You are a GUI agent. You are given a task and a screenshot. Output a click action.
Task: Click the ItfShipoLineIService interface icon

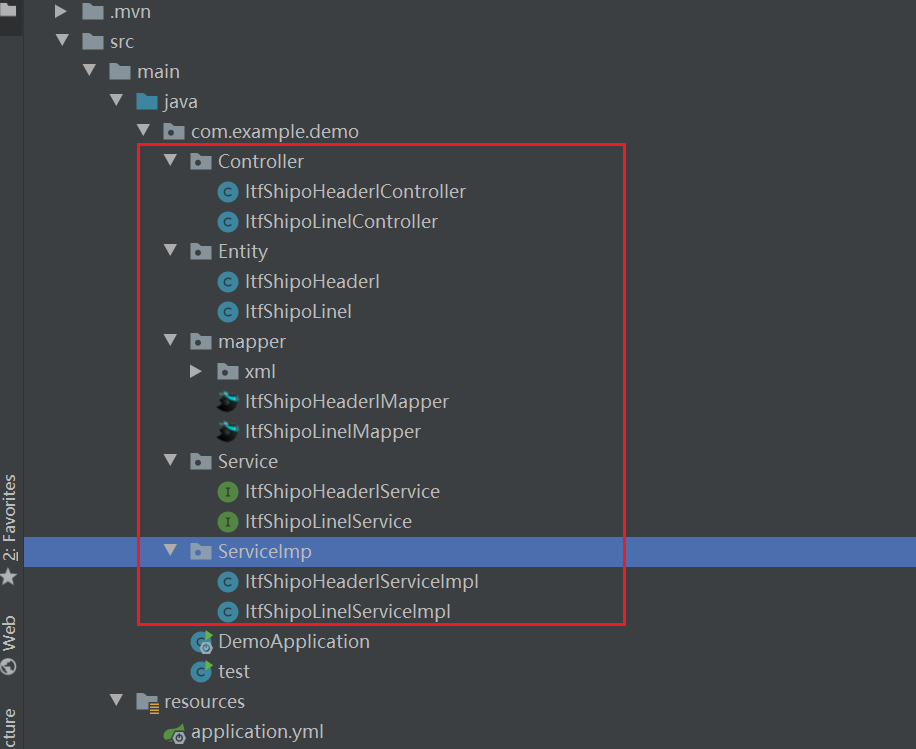(228, 521)
